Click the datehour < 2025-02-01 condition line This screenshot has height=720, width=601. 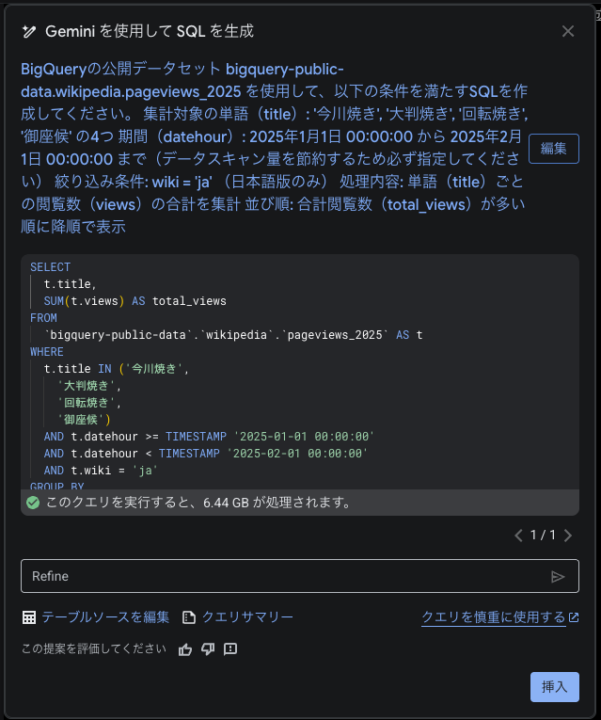206,454
